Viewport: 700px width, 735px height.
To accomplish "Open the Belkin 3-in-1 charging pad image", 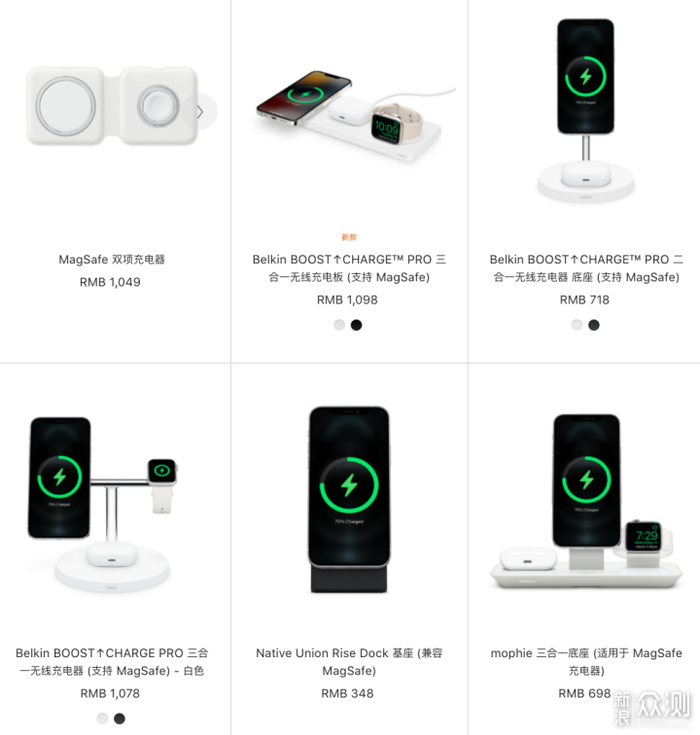I will click(x=354, y=116).
